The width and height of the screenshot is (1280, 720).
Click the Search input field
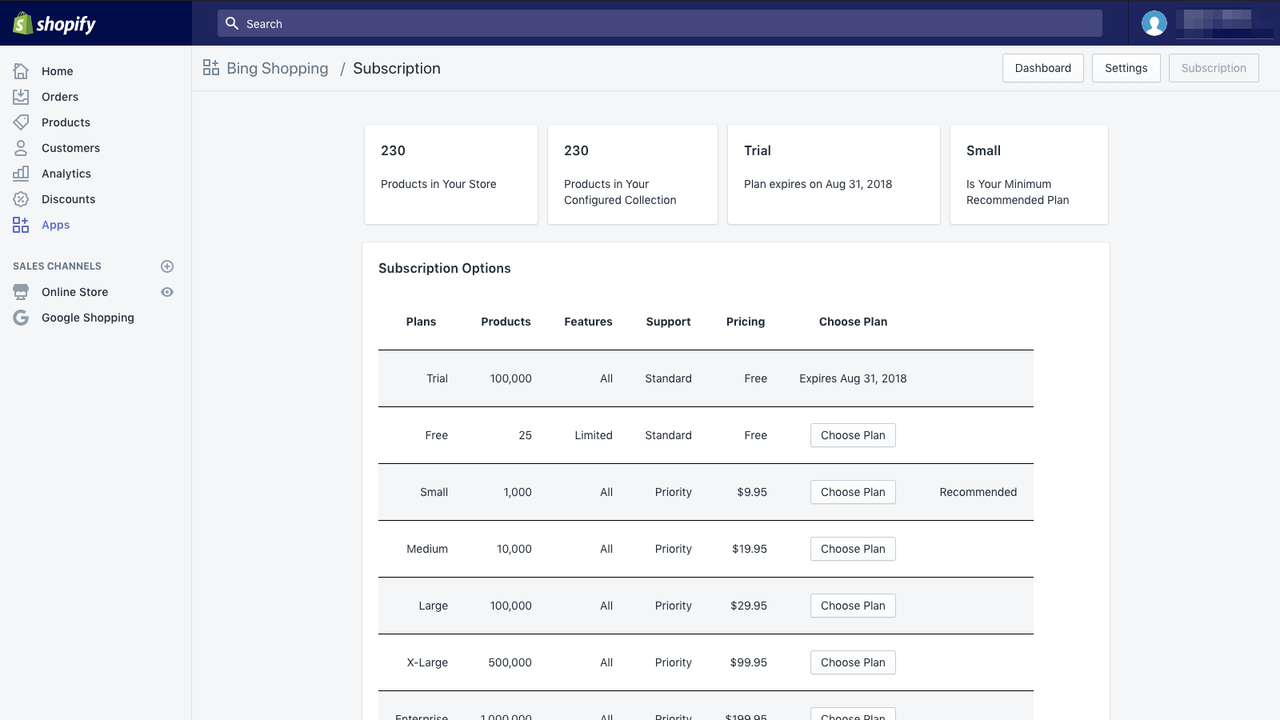[x=660, y=23]
